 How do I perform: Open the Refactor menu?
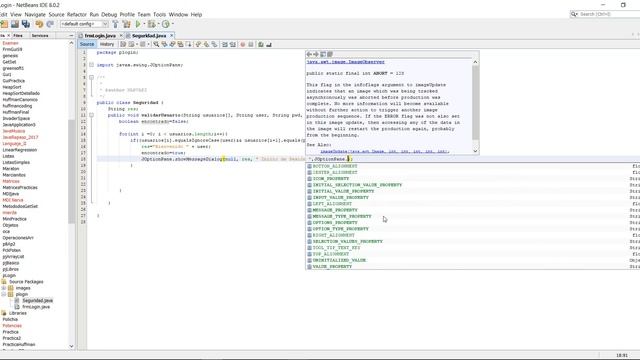(77, 14)
